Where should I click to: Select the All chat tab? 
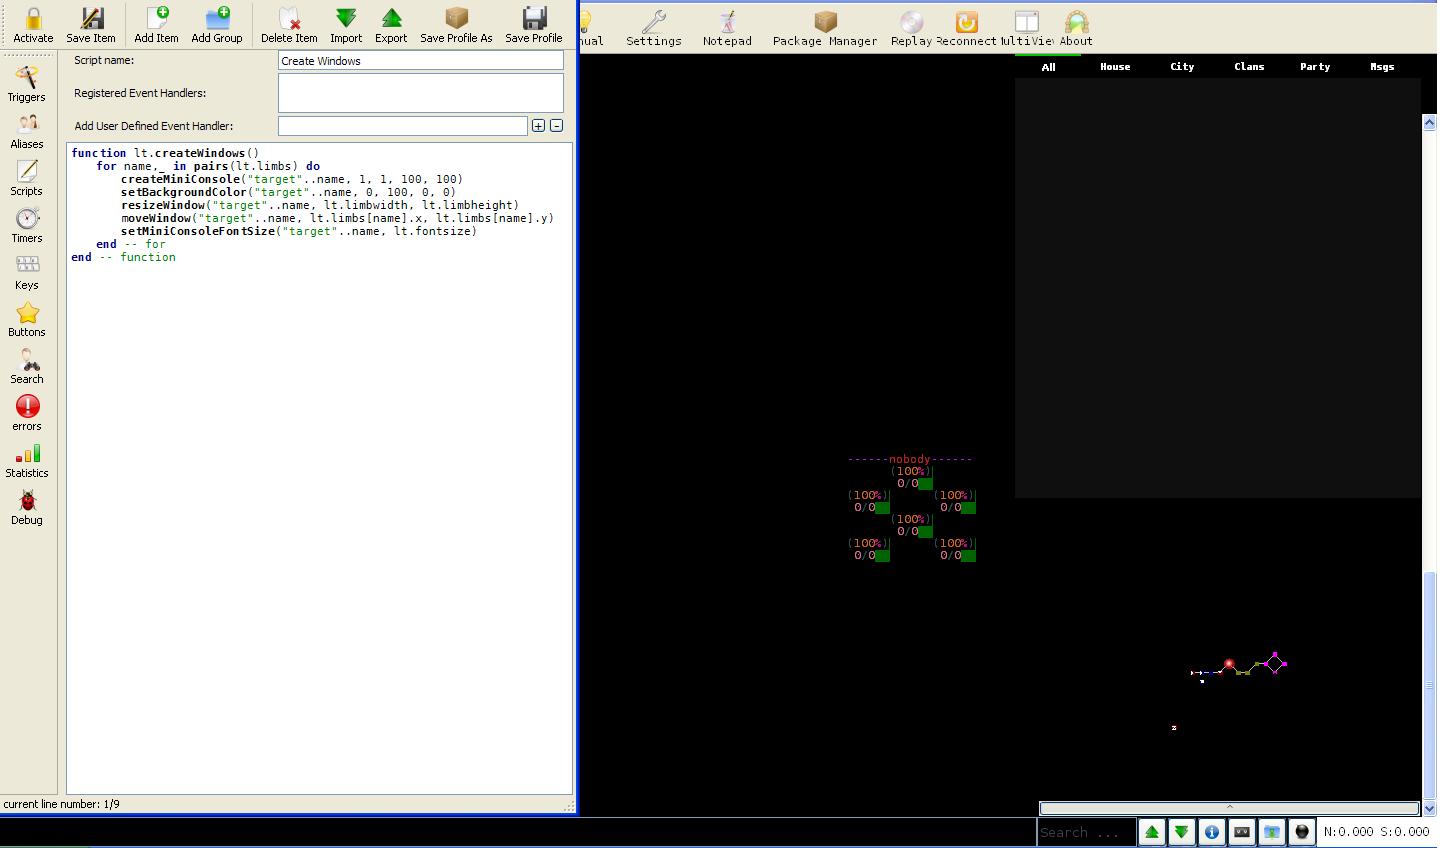(x=1048, y=67)
